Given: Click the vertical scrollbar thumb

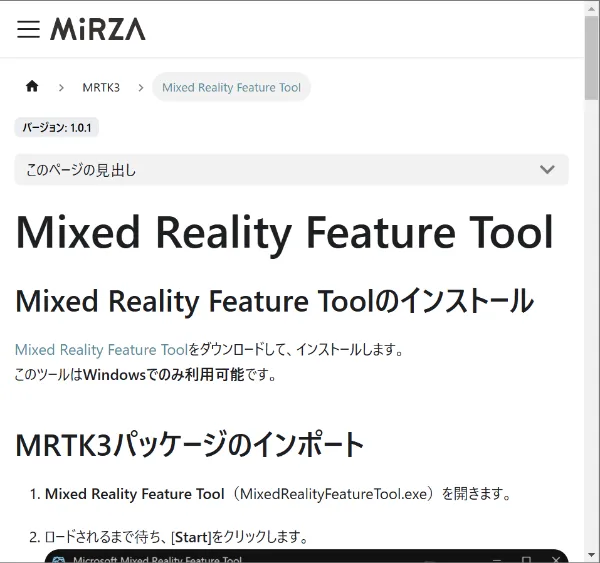Looking at the screenshot, I should coord(591,55).
